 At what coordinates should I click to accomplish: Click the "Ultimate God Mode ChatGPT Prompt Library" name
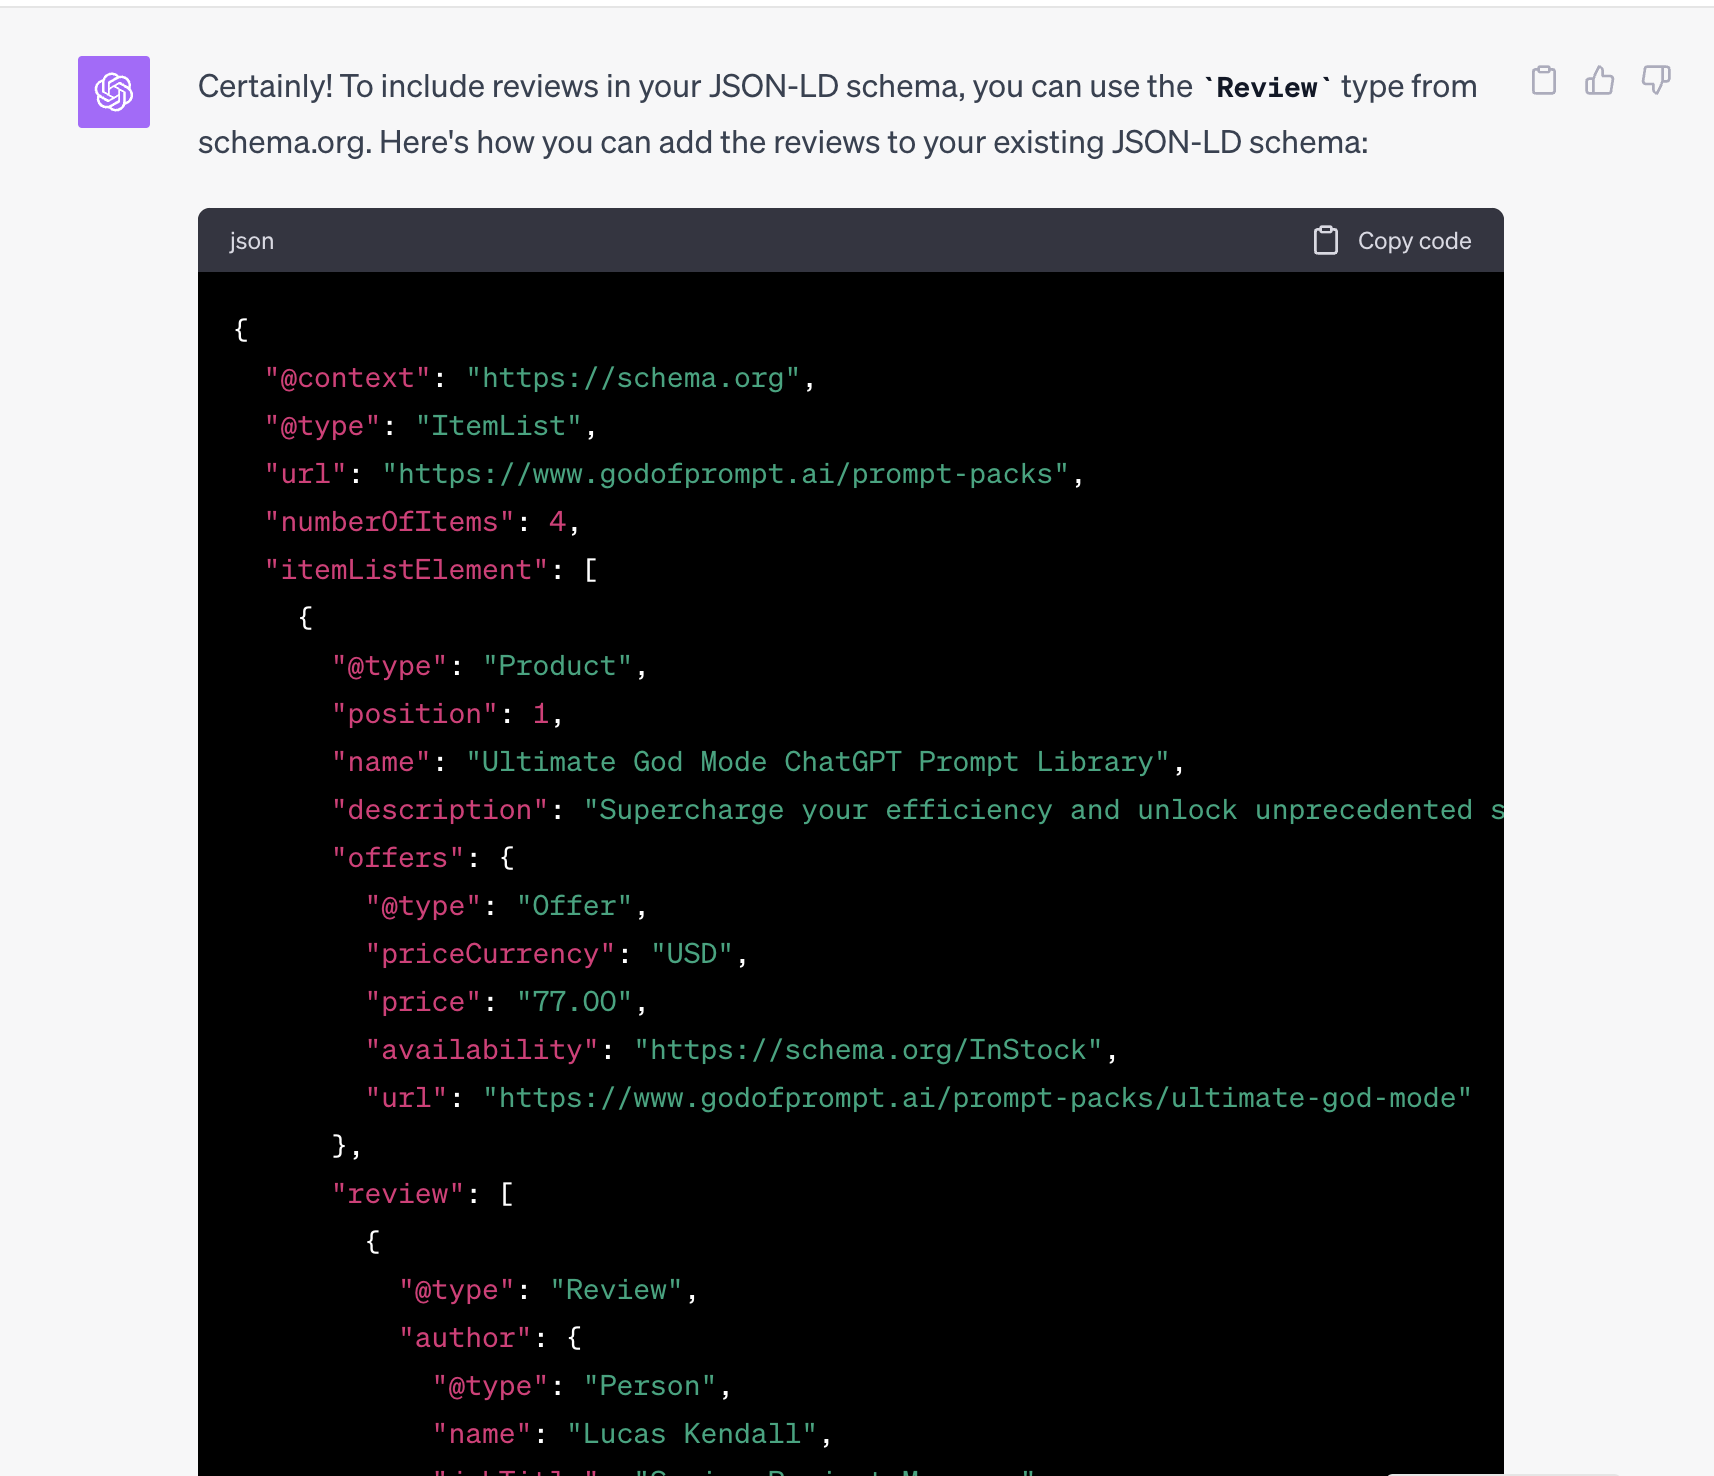click(x=818, y=762)
